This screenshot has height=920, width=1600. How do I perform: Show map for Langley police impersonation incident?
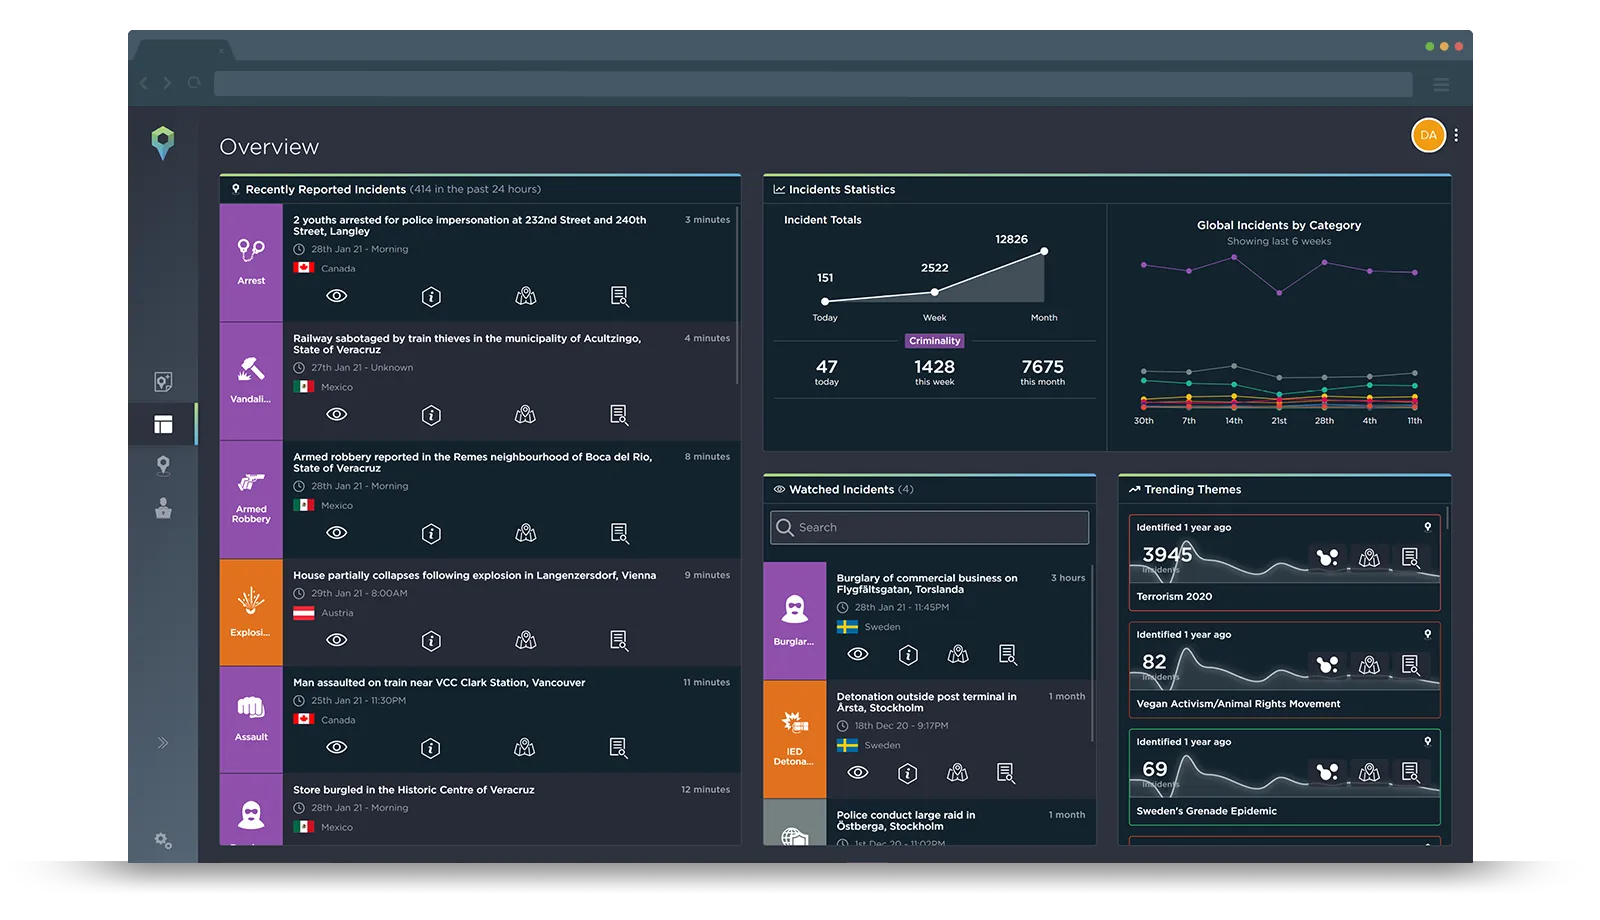tap(526, 296)
